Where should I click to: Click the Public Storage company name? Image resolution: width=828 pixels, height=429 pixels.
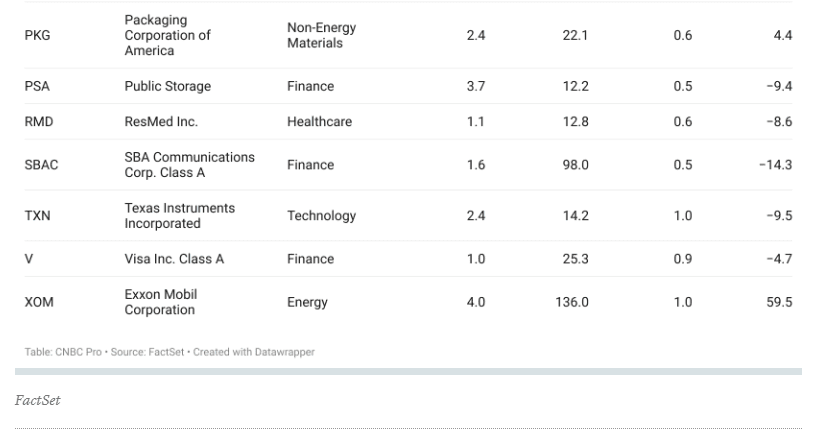(167, 86)
